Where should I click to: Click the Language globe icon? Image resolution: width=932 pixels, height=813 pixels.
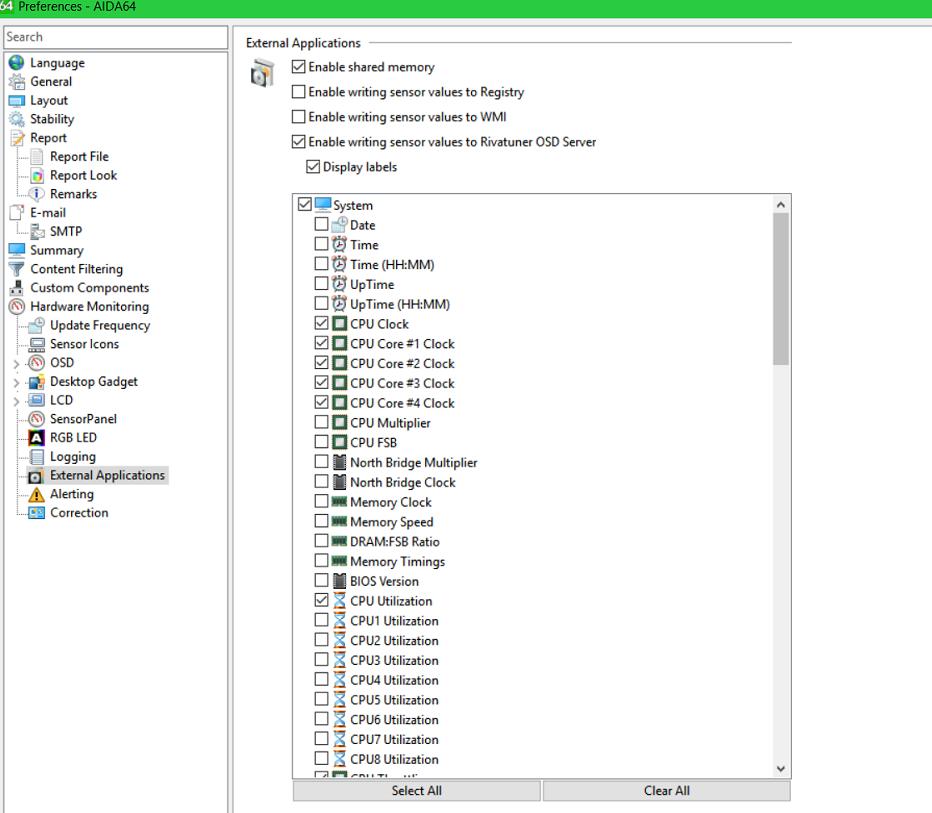[17, 62]
